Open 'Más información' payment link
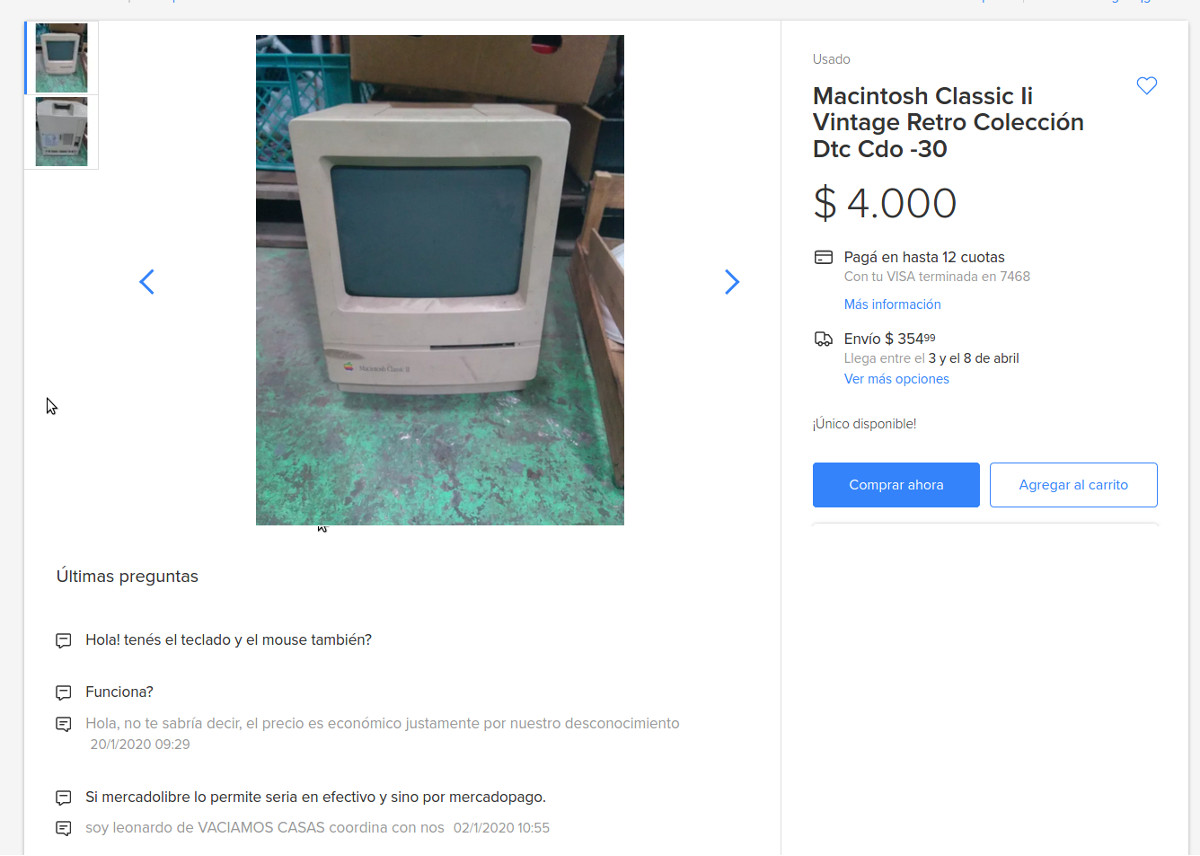The width and height of the screenshot is (1200, 856). coord(892,304)
